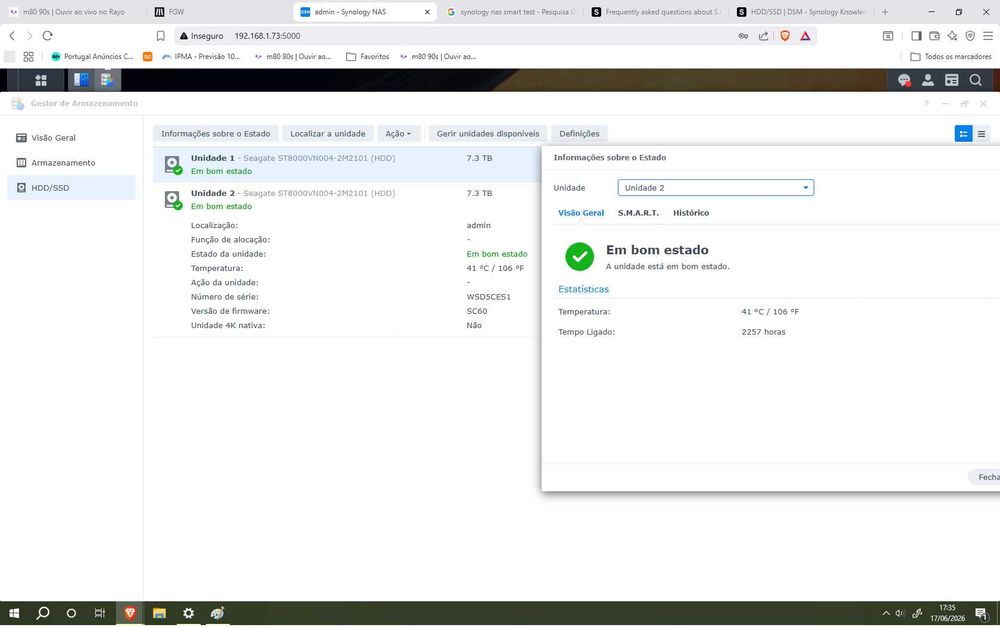Open the Brave wallet icon
Image resolution: width=1000 pixels, height=627 pixels.
(x=934, y=36)
